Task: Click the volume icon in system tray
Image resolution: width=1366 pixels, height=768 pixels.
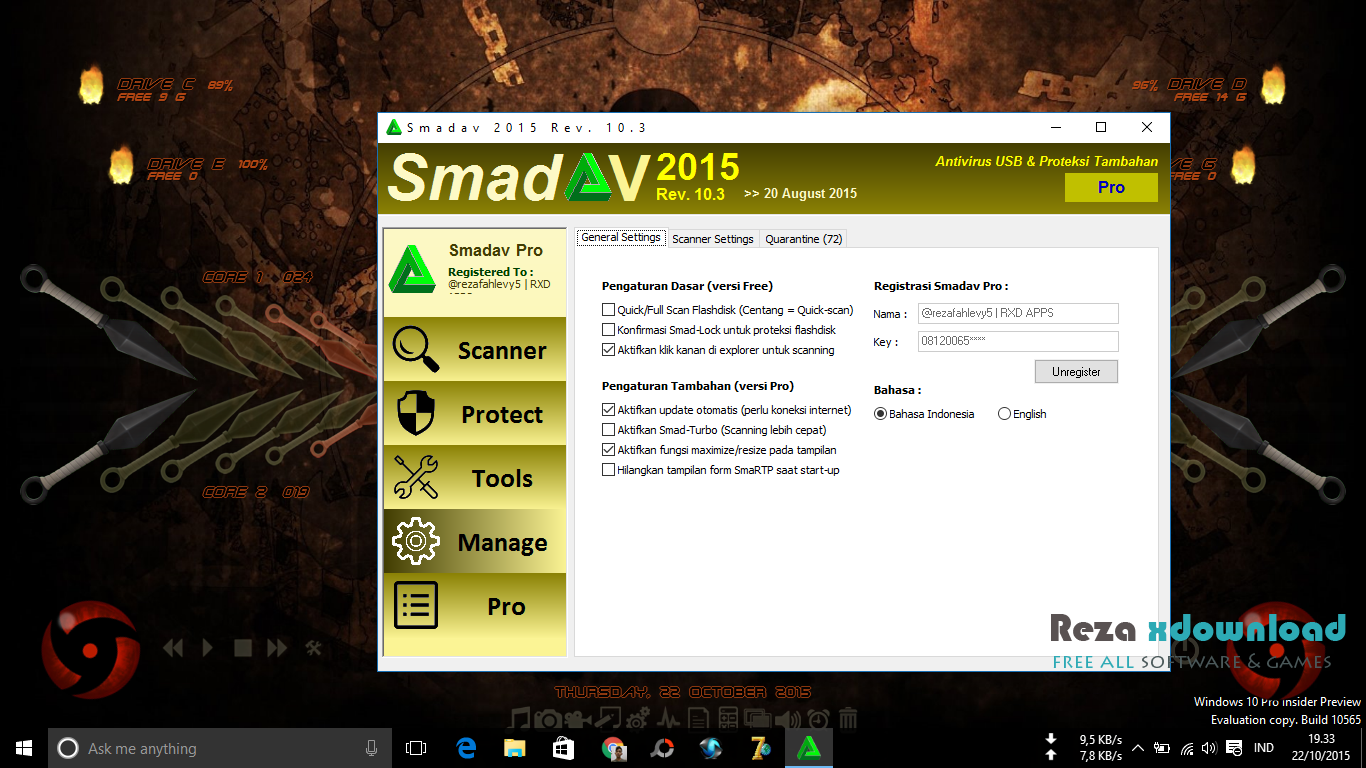Action: (x=1209, y=748)
